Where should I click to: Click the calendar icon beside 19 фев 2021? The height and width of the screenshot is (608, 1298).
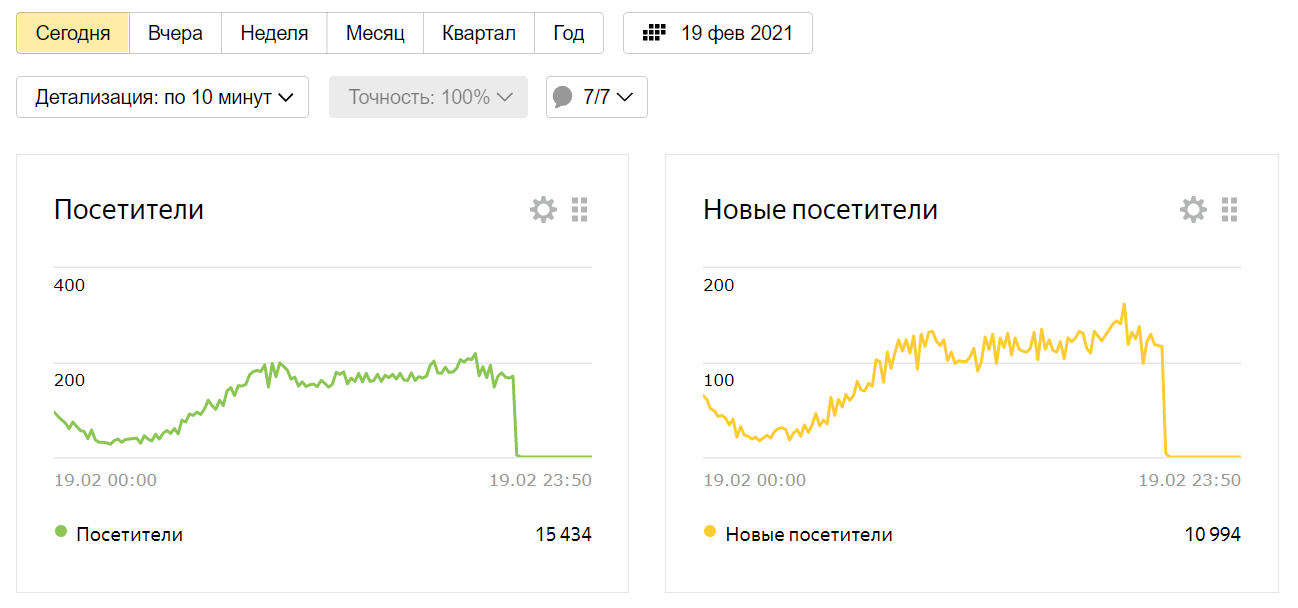coord(654,33)
